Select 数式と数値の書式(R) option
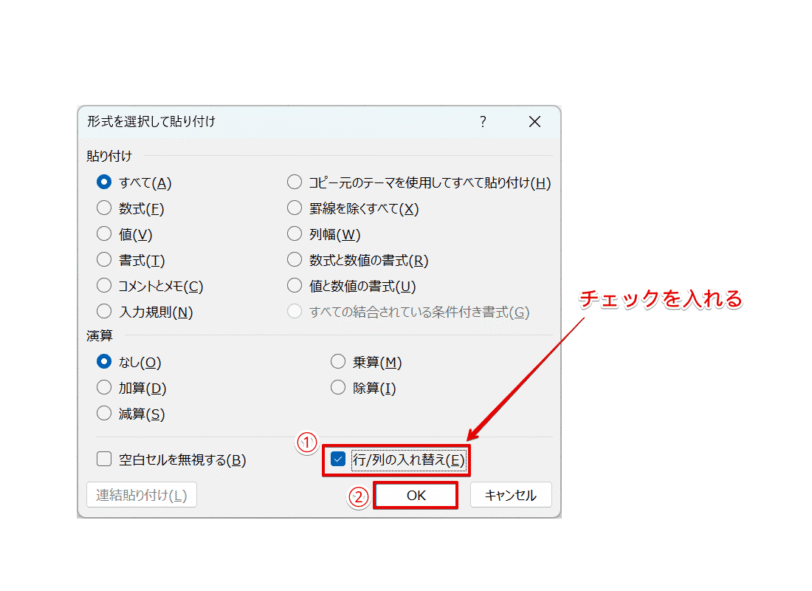This screenshot has width=812, height=591. (x=295, y=260)
